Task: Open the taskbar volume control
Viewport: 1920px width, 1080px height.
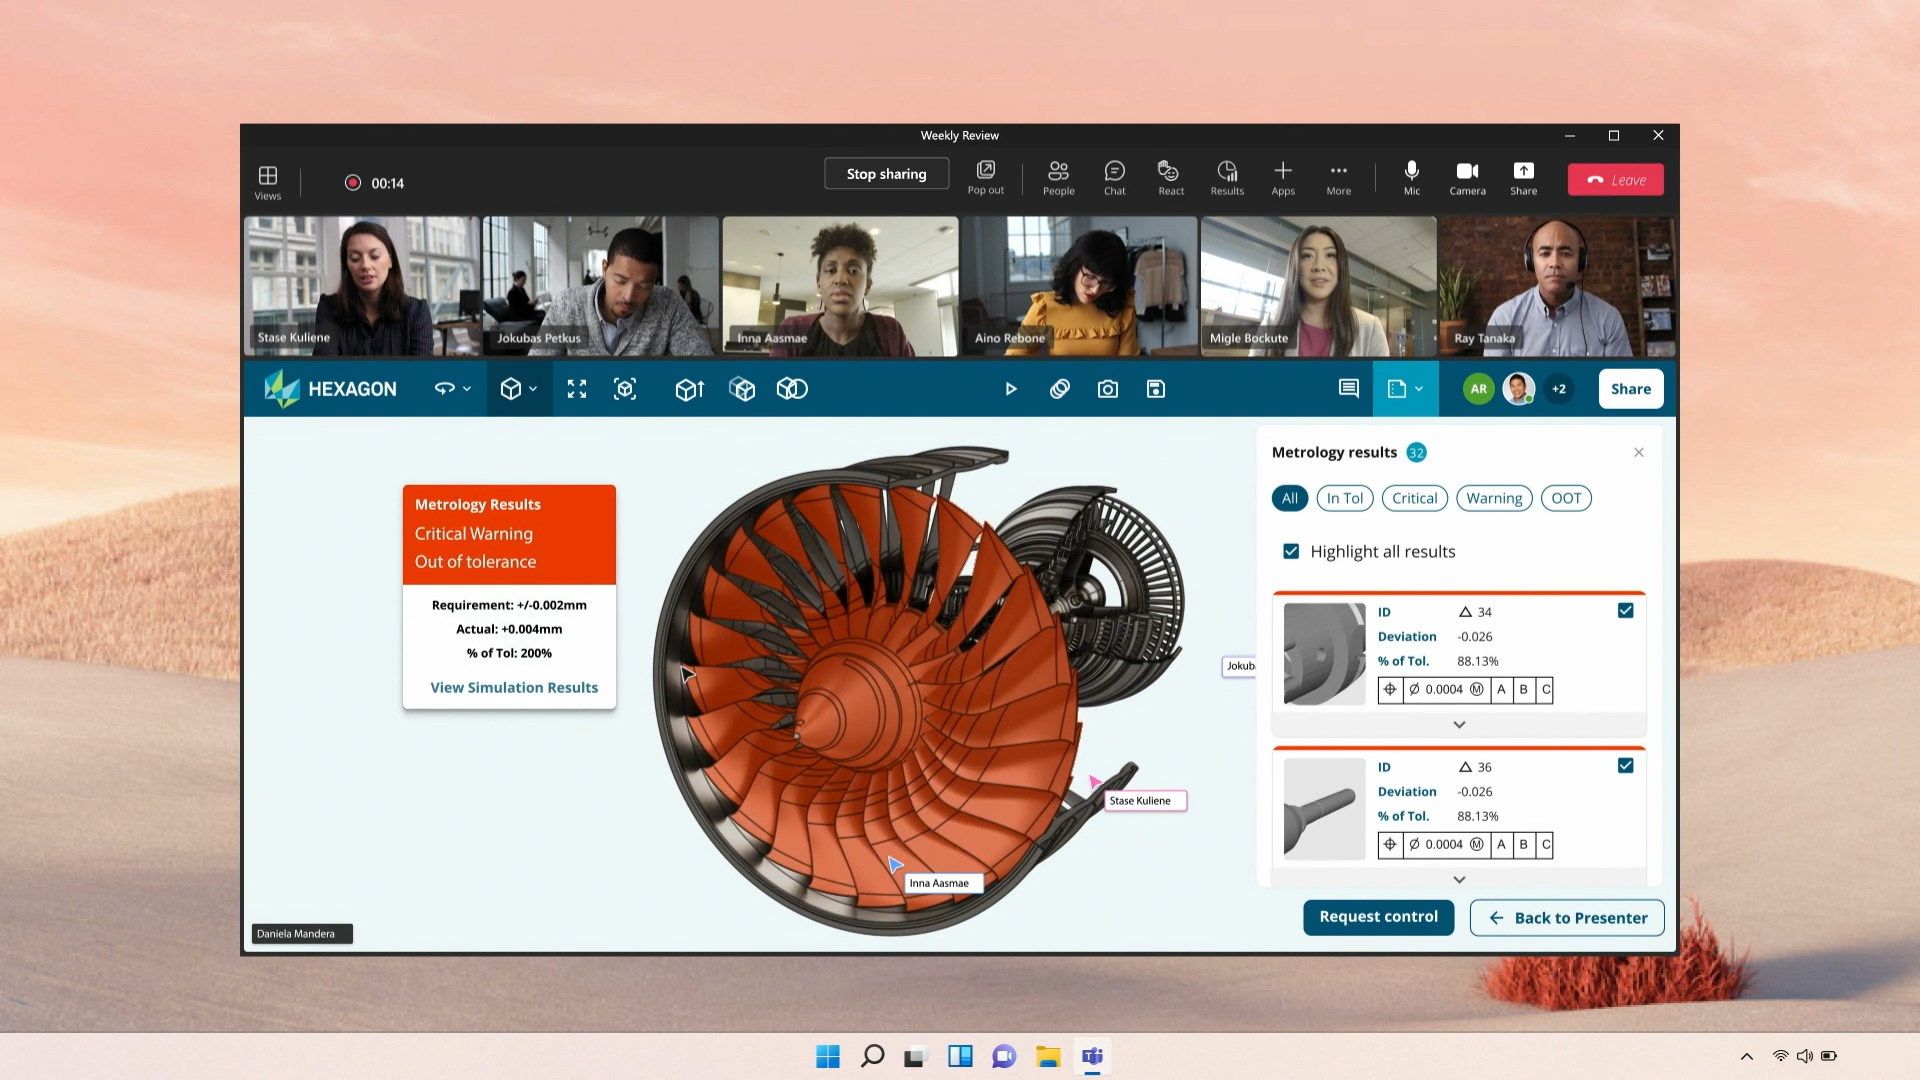Action: click(1804, 1056)
